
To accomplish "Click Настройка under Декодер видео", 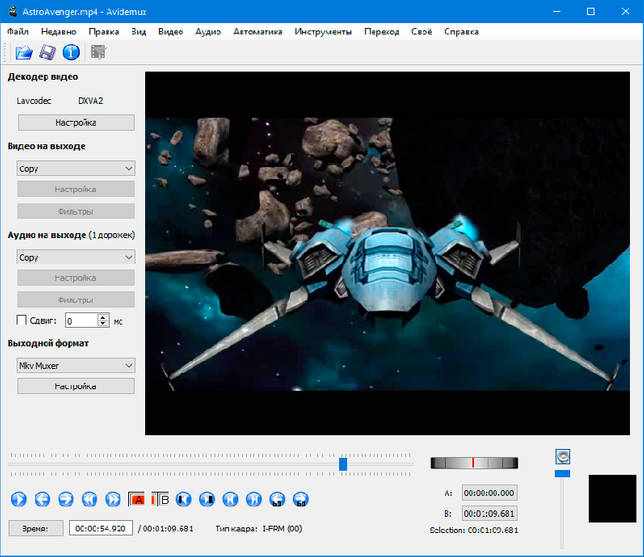I will (x=76, y=122).
